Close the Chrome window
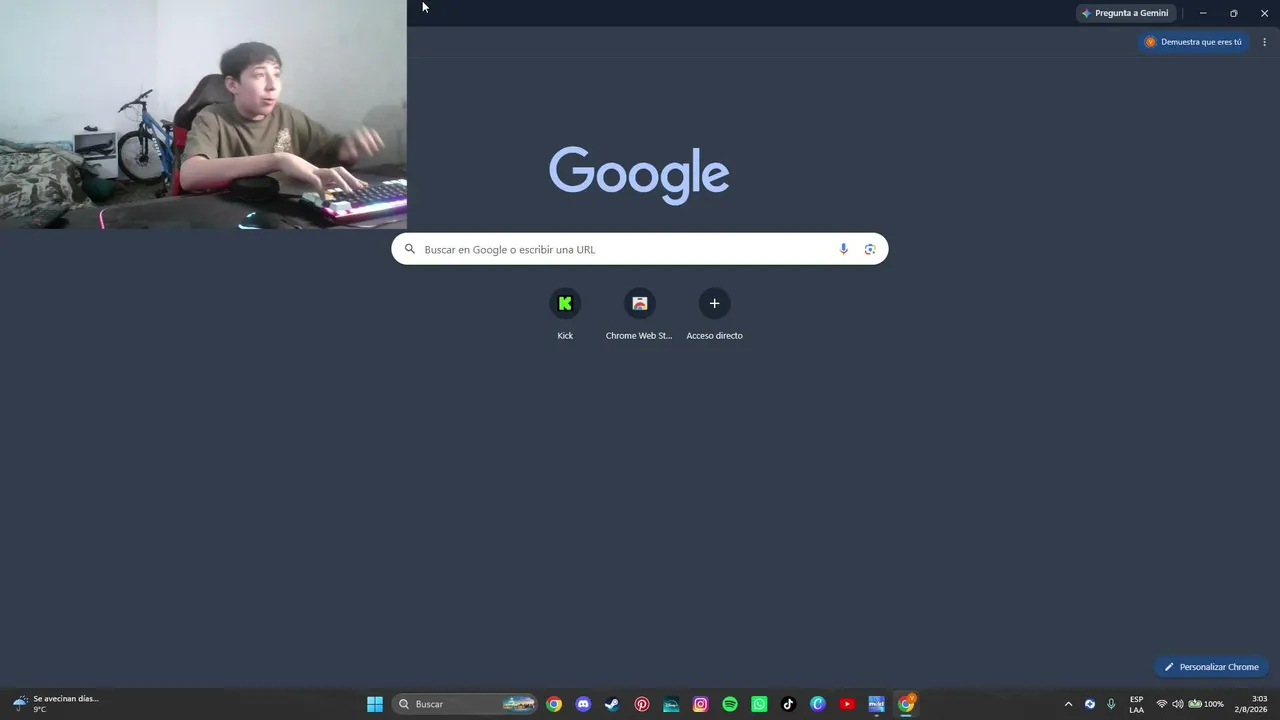Image resolution: width=1280 pixels, height=720 pixels. tap(1265, 13)
